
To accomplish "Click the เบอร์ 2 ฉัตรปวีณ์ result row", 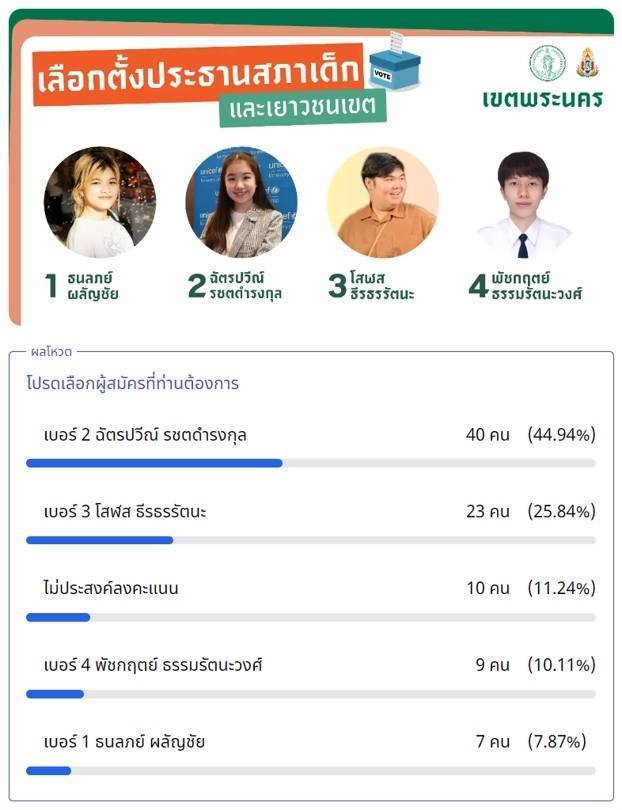I will [x=311, y=446].
